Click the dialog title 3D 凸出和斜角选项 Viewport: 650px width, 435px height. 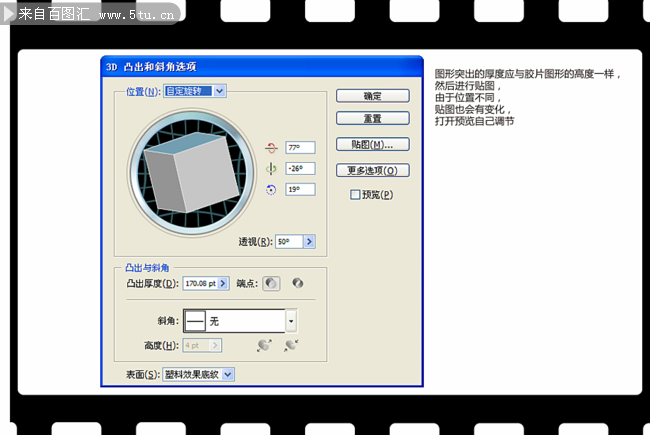(x=151, y=67)
